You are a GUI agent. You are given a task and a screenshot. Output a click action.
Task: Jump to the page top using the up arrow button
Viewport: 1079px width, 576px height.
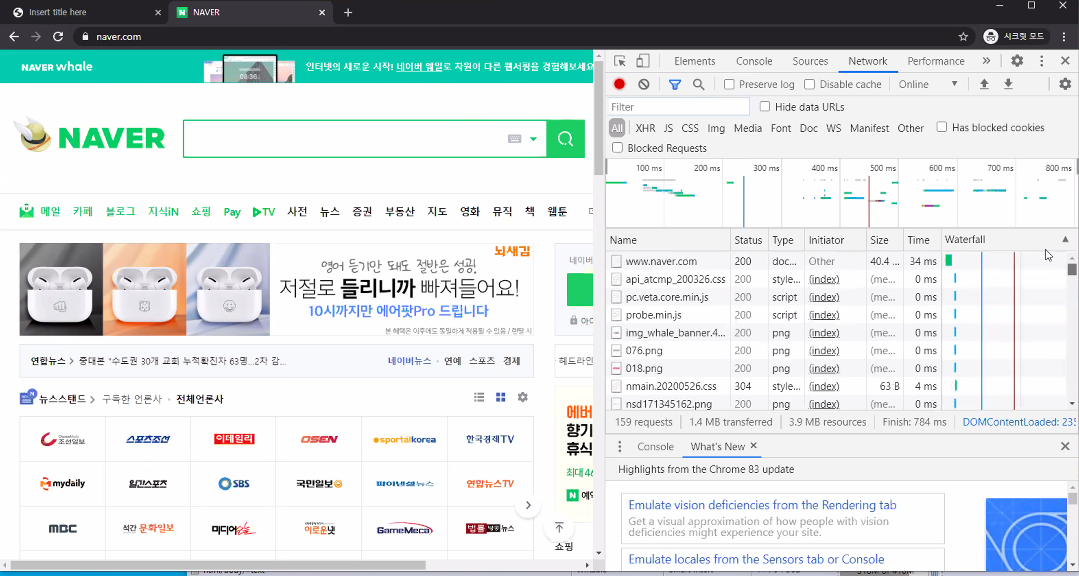(x=559, y=528)
